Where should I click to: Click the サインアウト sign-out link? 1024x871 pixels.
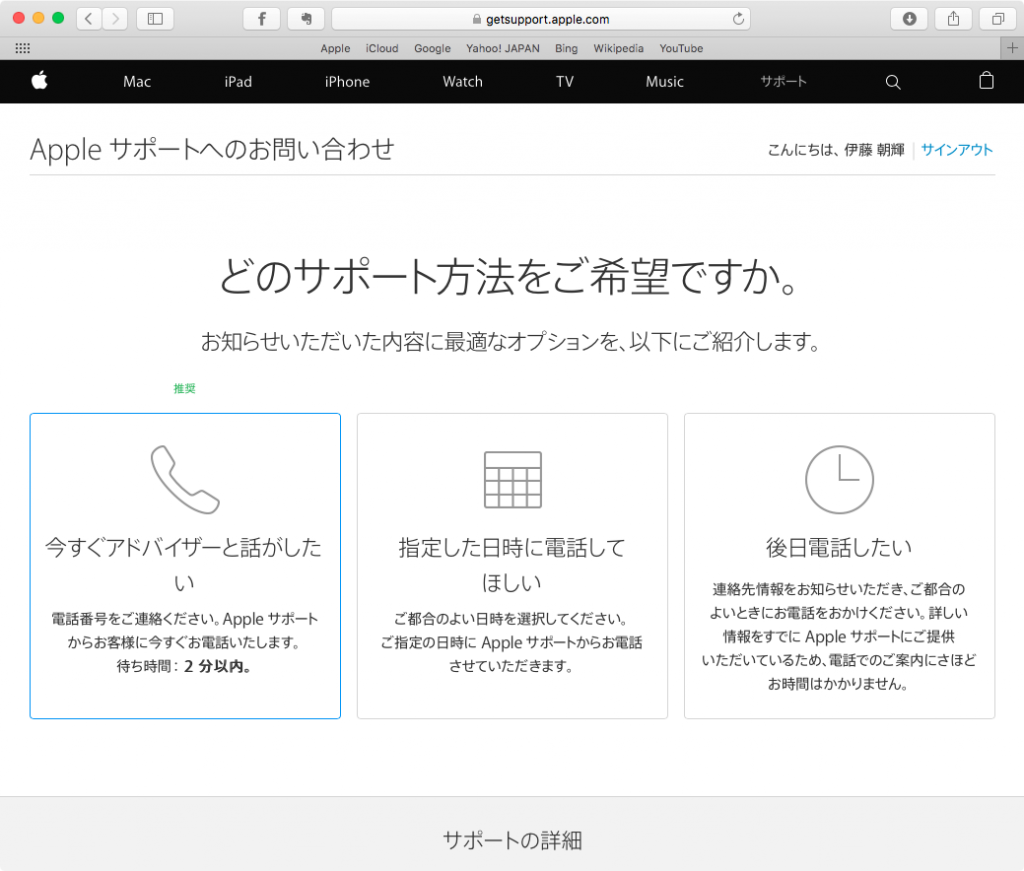pyautogui.click(x=957, y=150)
